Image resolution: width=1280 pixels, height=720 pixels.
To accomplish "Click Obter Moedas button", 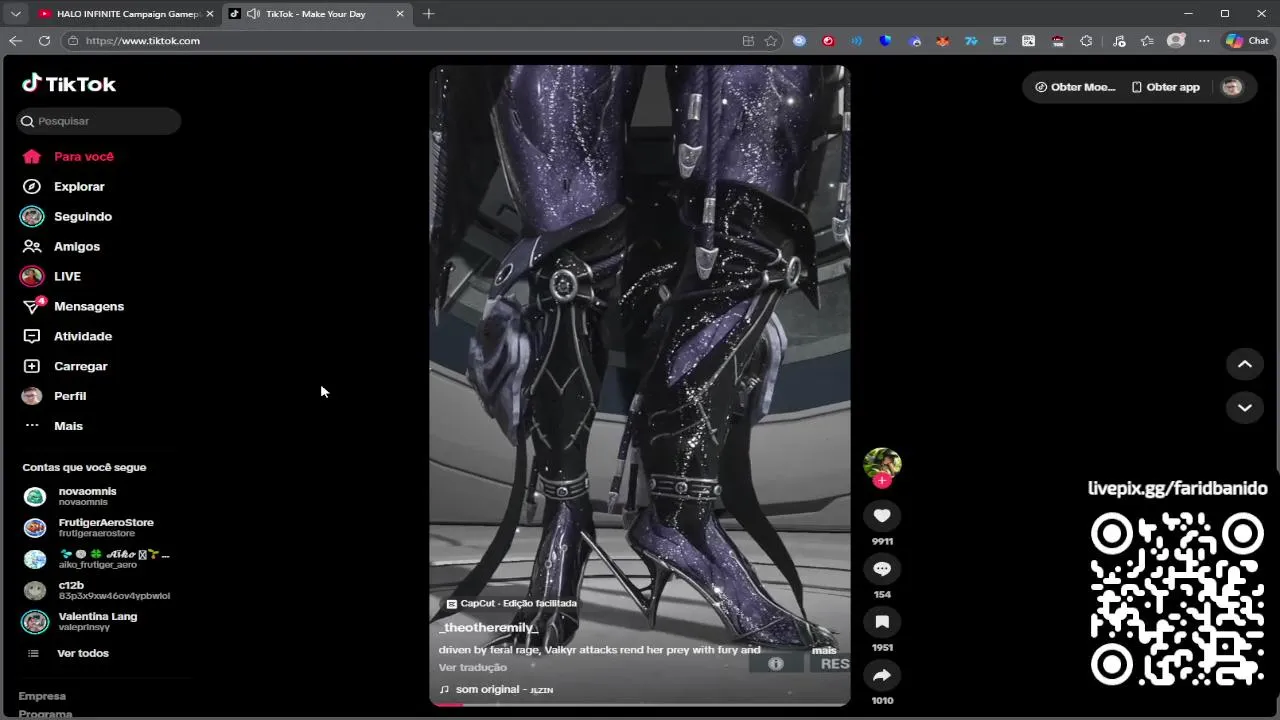I will coord(1075,87).
